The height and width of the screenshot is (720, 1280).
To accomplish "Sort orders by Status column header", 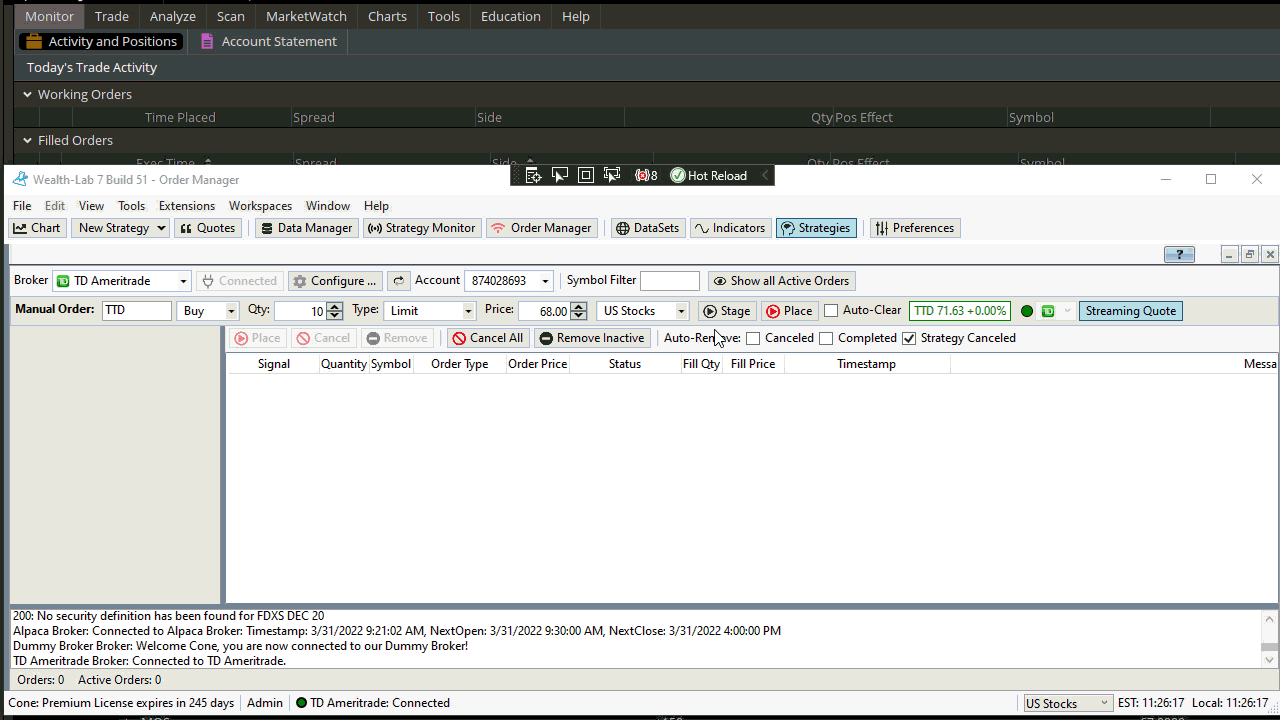I will [x=625, y=364].
